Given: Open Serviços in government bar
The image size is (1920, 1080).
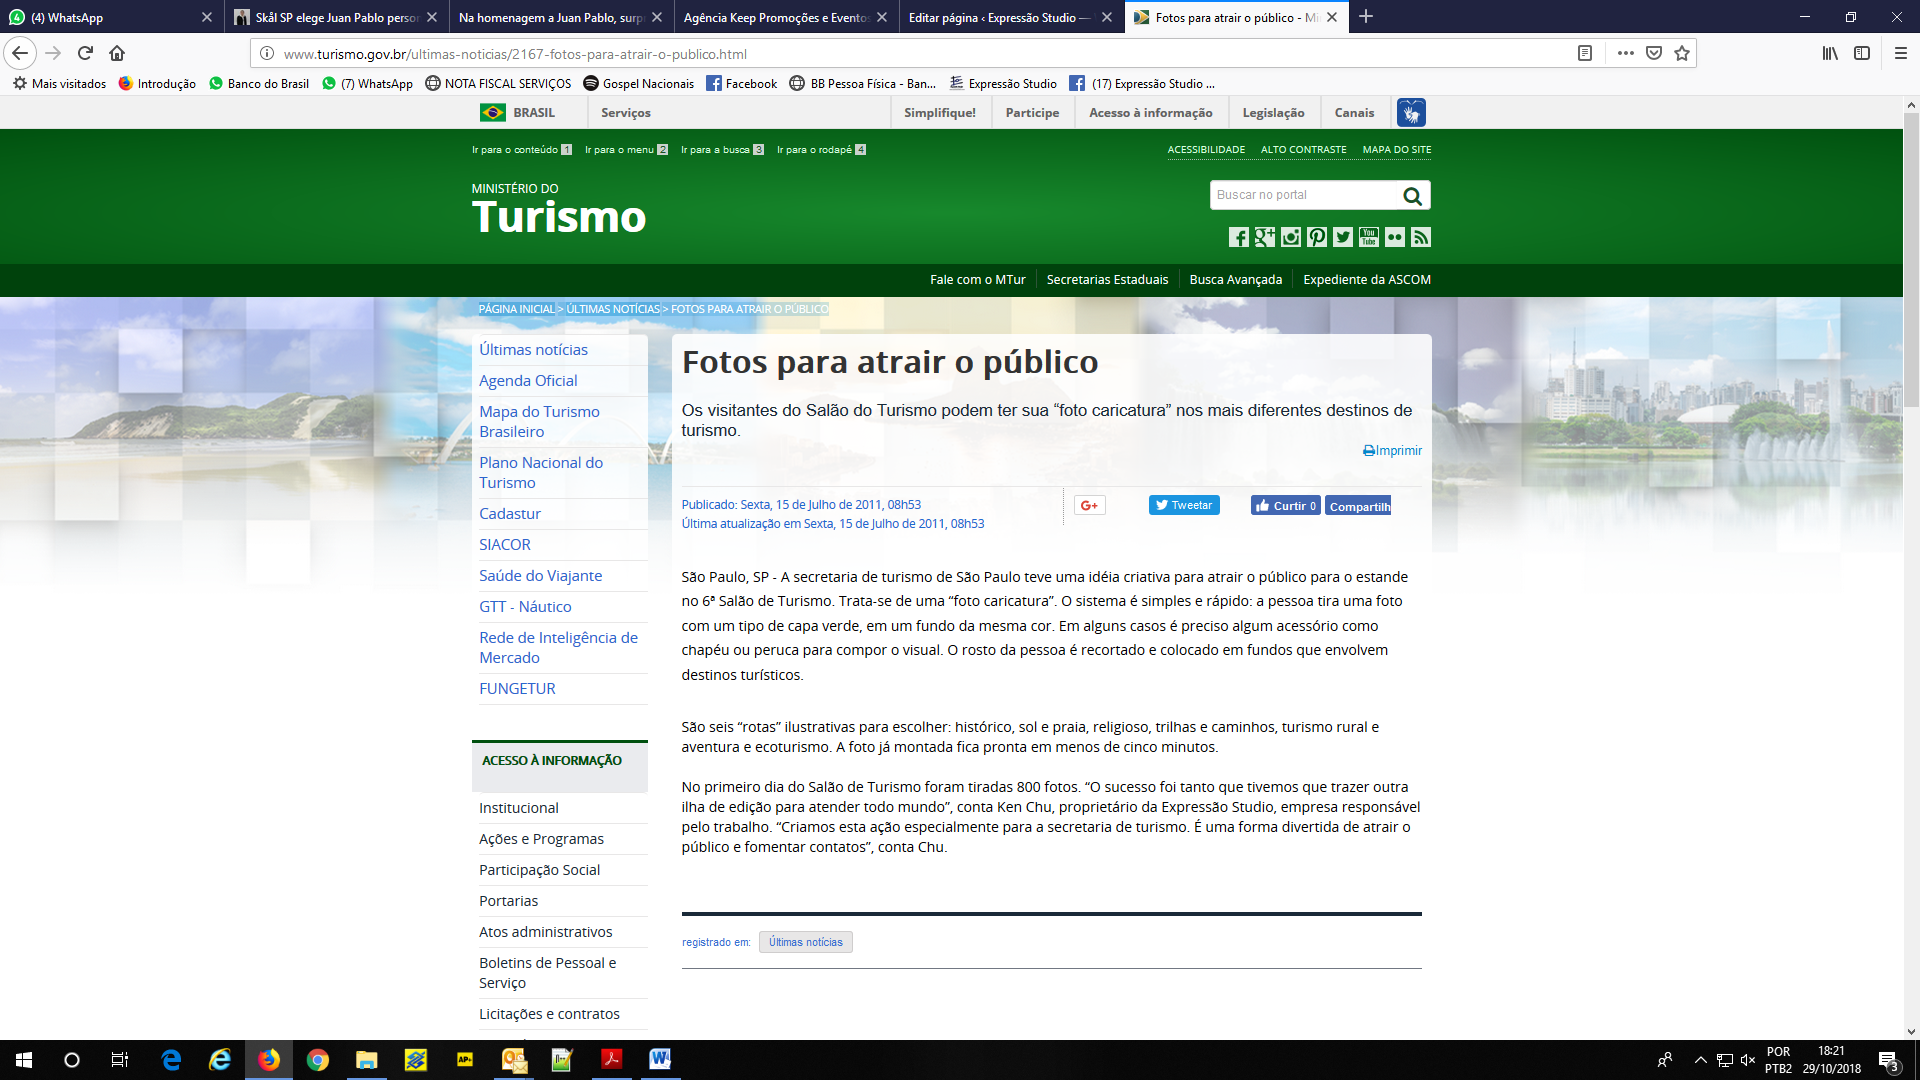Looking at the screenshot, I should pyautogui.click(x=626, y=113).
